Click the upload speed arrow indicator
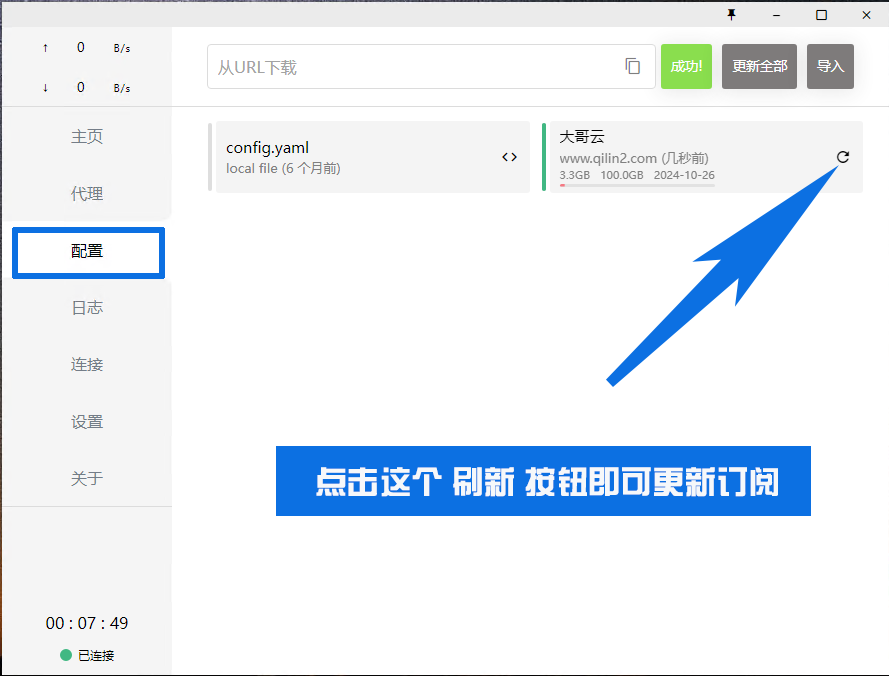Screen dimensions: 889x676 coord(45,47)
